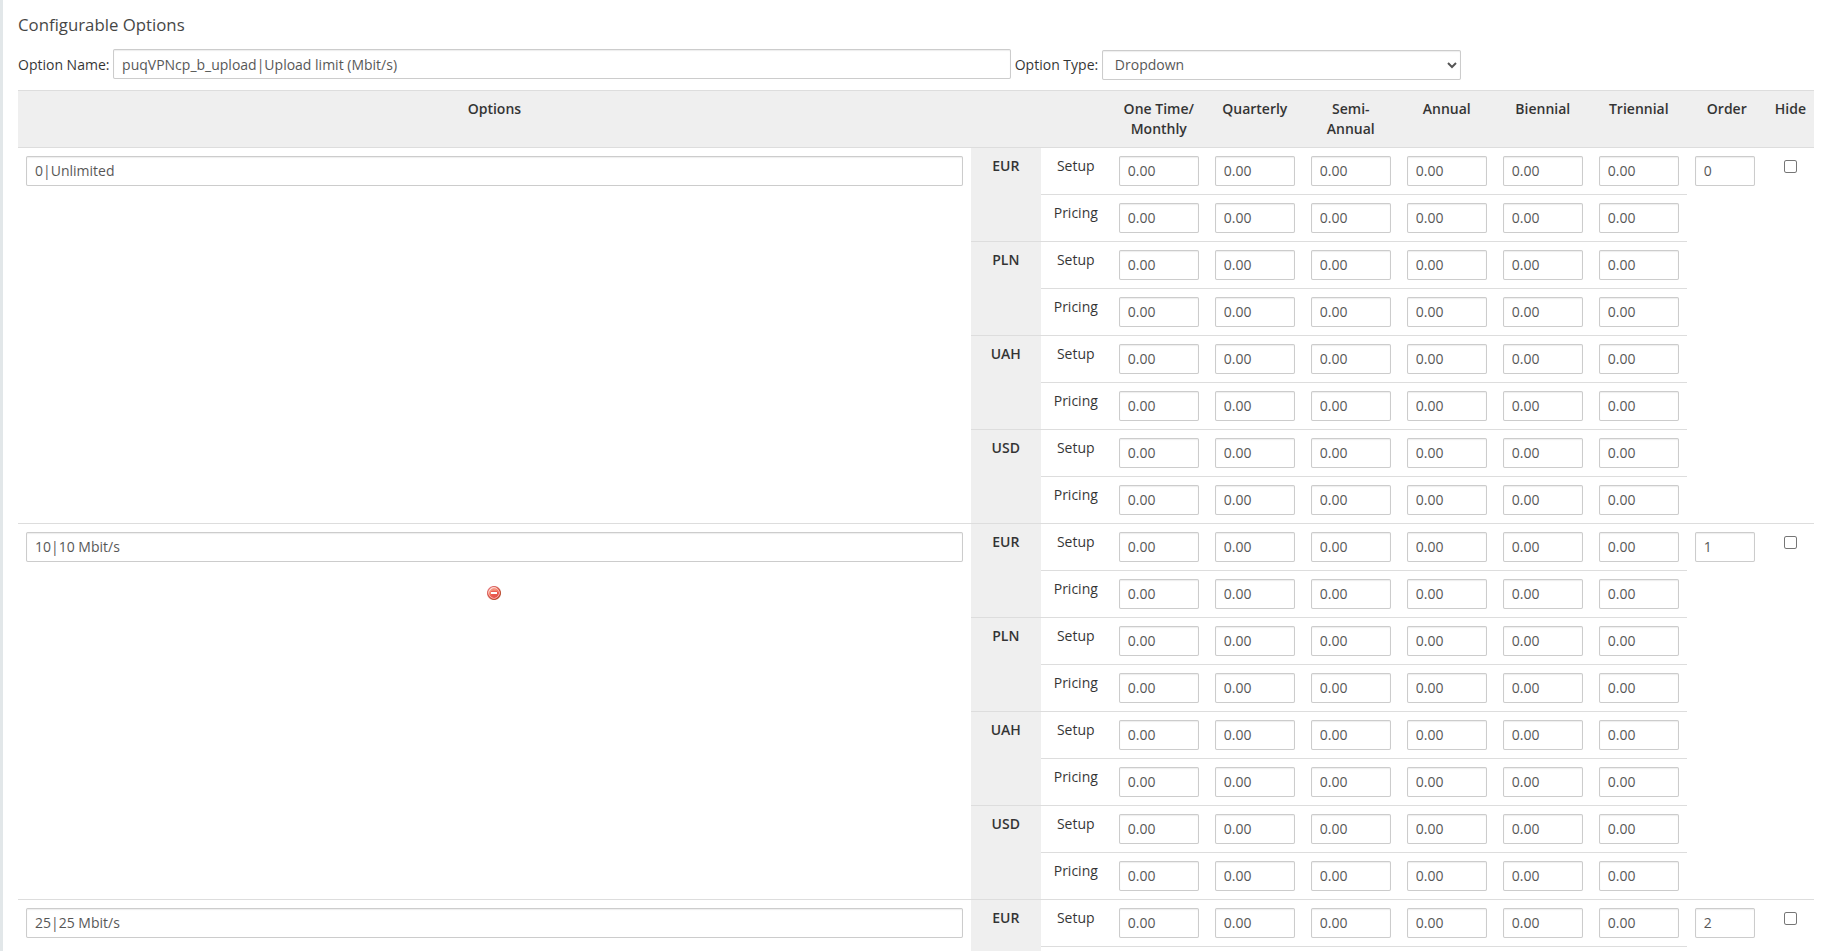The height and width of the screenshot is (951, 1824).
Task: Click 0|Unlimited PLN Setup Monthly field
Action: [x=1159, y=265]
